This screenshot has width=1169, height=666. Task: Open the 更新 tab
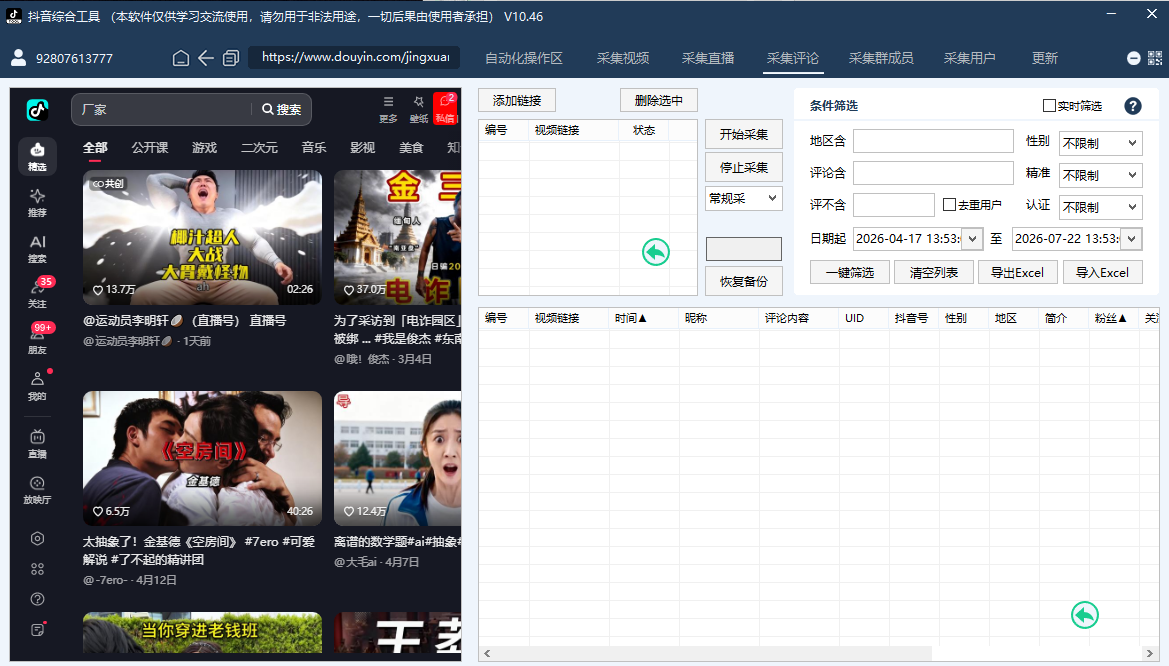(x=1044, y=58)
